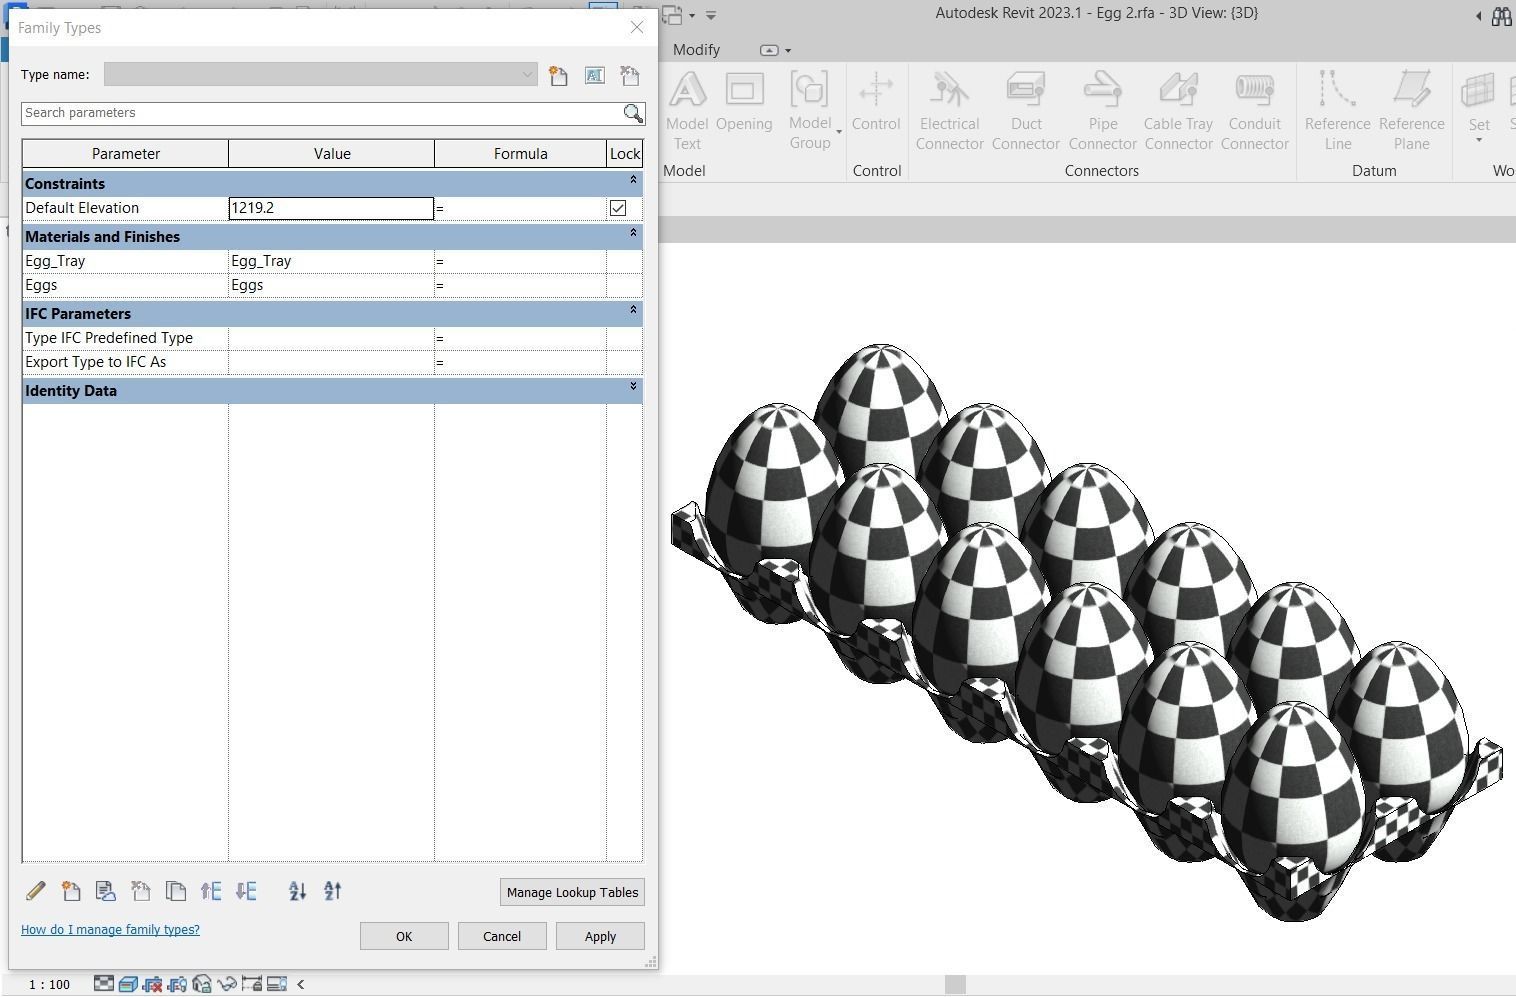
Task: Click OK in the Family Types dialog
Action: 404,936
